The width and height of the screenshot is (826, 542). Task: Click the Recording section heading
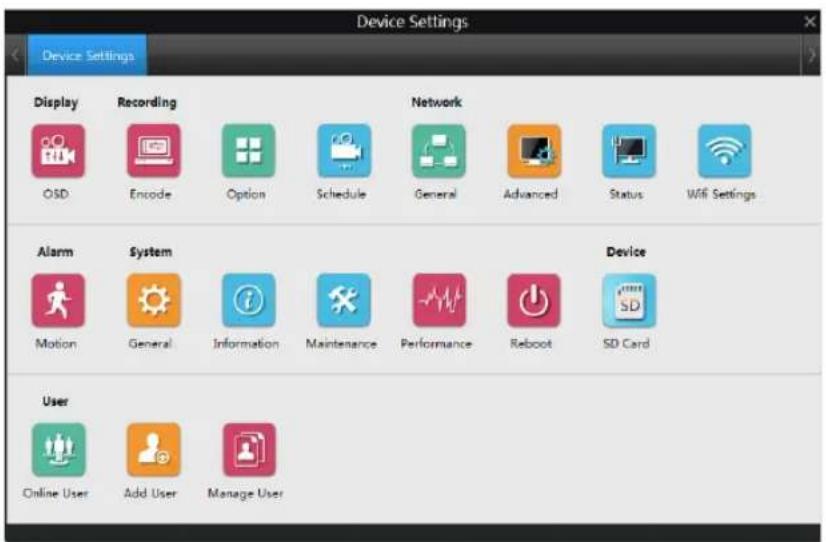[147, 102]
